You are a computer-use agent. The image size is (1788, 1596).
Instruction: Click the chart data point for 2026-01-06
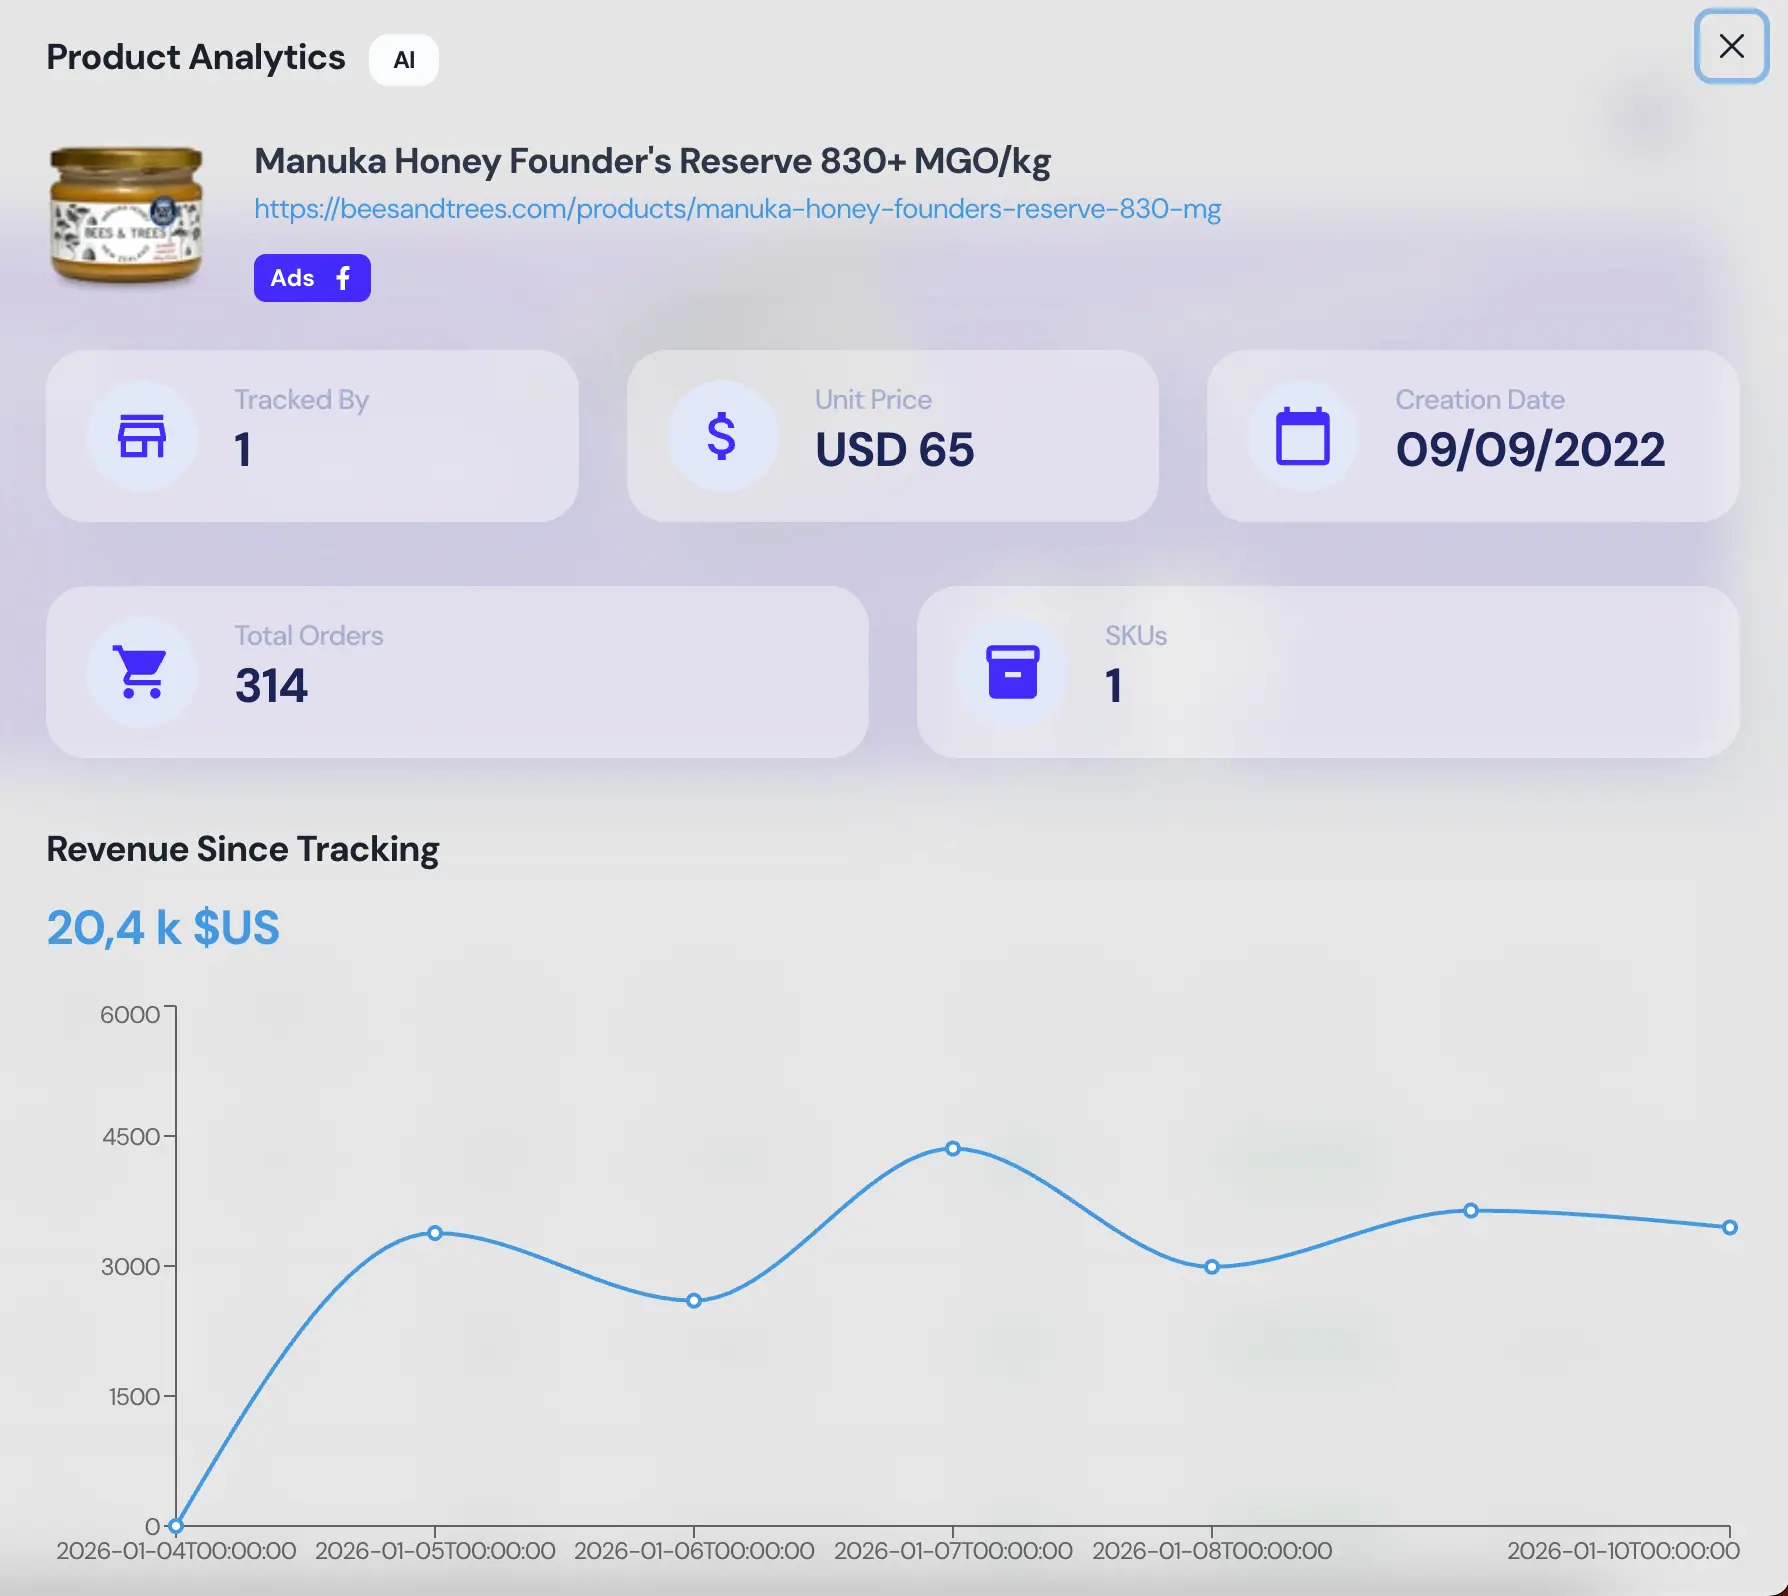(694, 1301)
